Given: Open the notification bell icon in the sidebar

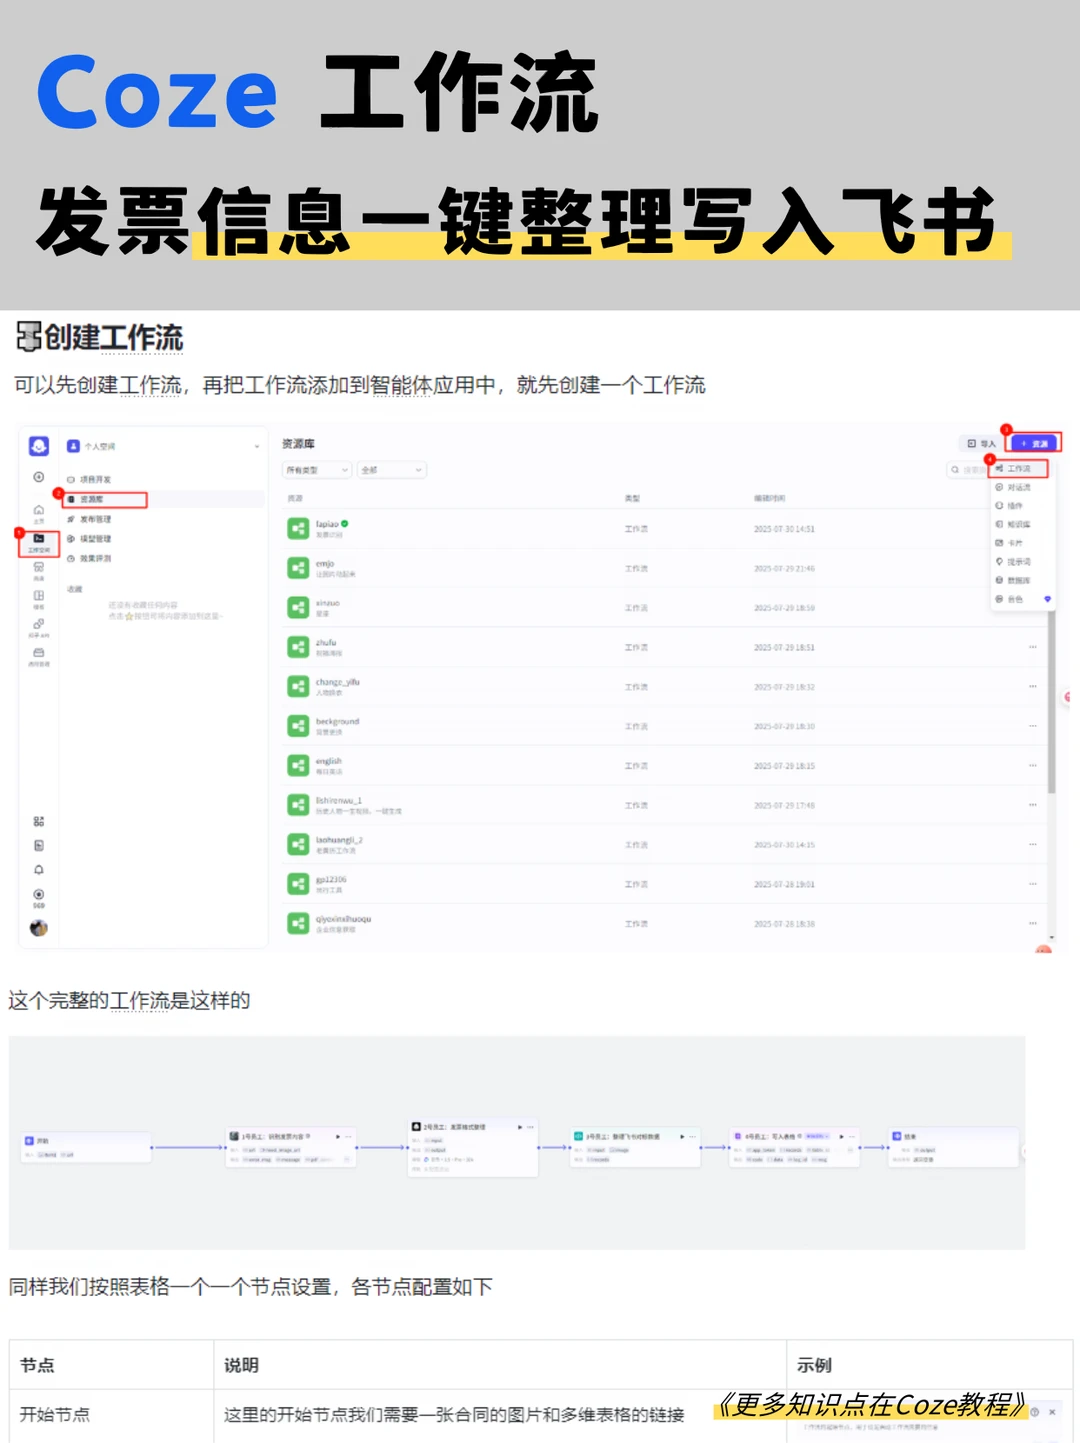Looking at the screenshot, I should (x=39, y=870).
